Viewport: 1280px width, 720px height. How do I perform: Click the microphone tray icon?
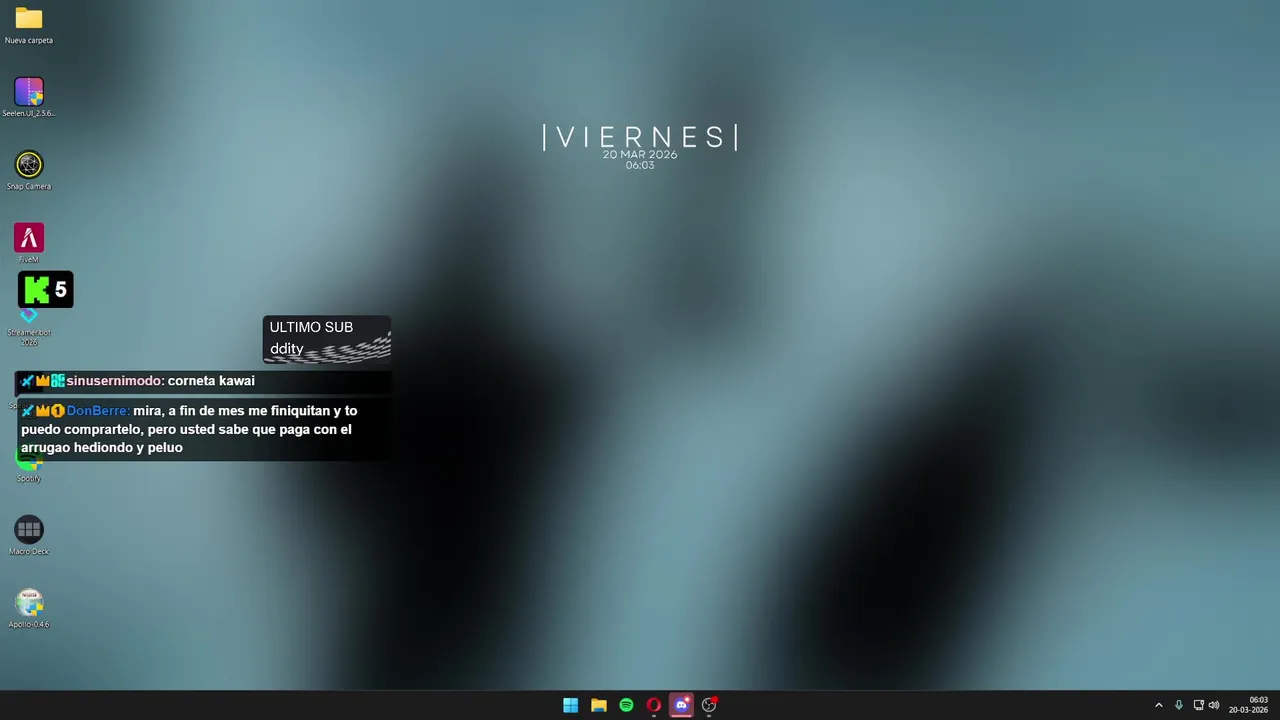(x=1179, y=705)
